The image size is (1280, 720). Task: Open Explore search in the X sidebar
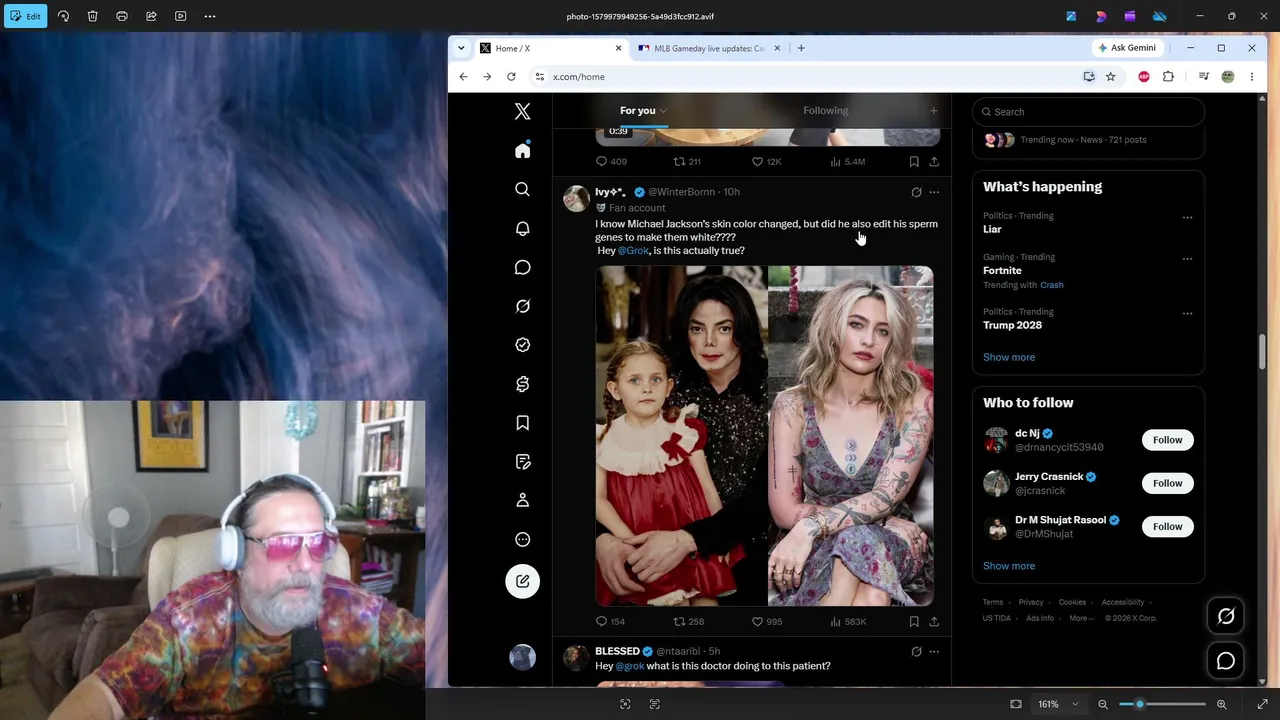click(522, 189)
